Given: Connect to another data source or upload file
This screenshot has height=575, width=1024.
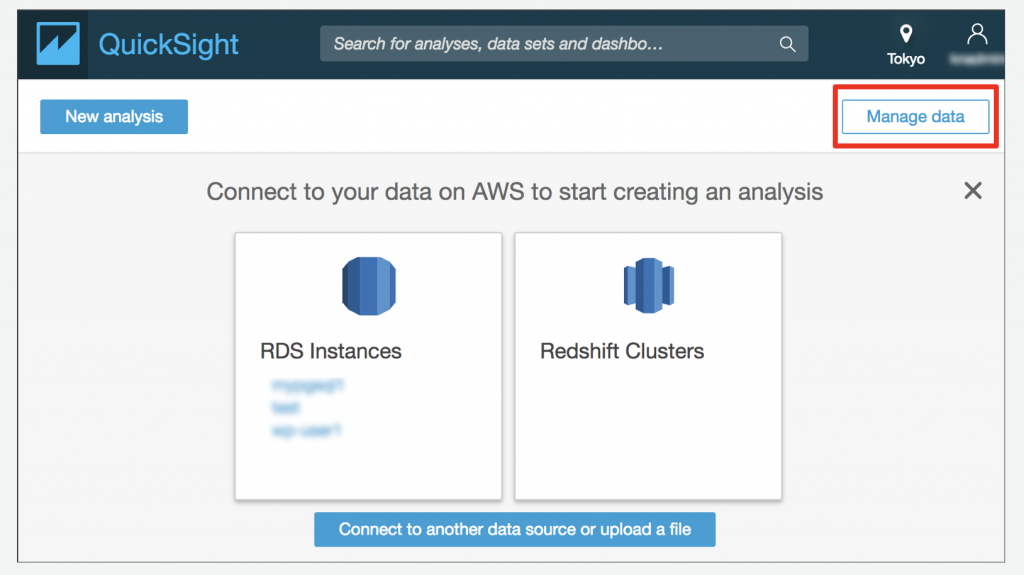Looking at the screenshot, I should 515,529.
